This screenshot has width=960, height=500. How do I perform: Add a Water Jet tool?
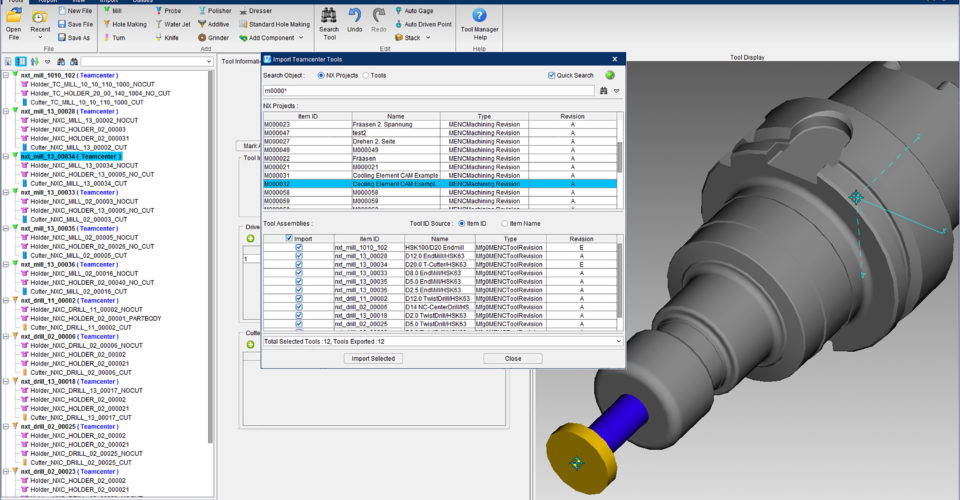point(173,24)
